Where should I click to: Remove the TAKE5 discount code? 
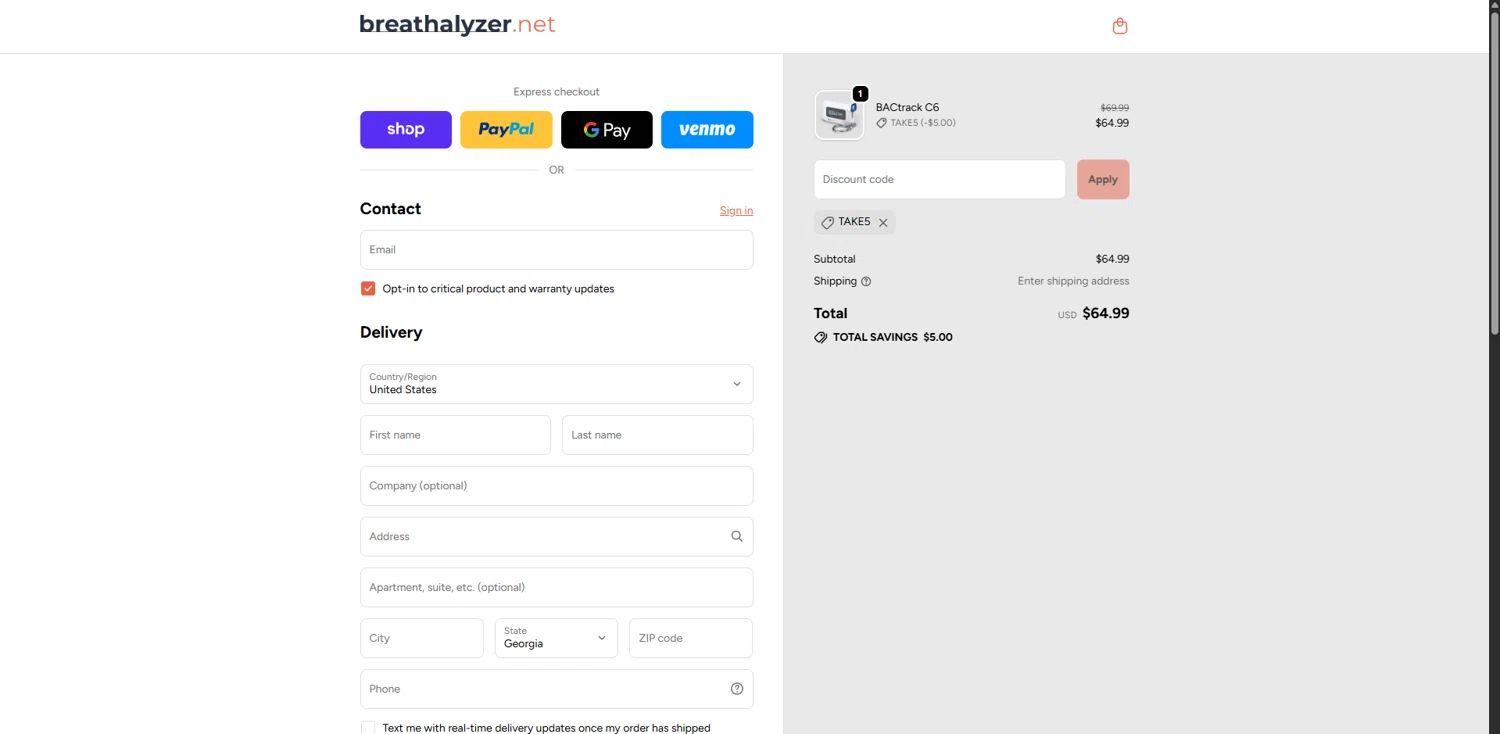[883, 223]
